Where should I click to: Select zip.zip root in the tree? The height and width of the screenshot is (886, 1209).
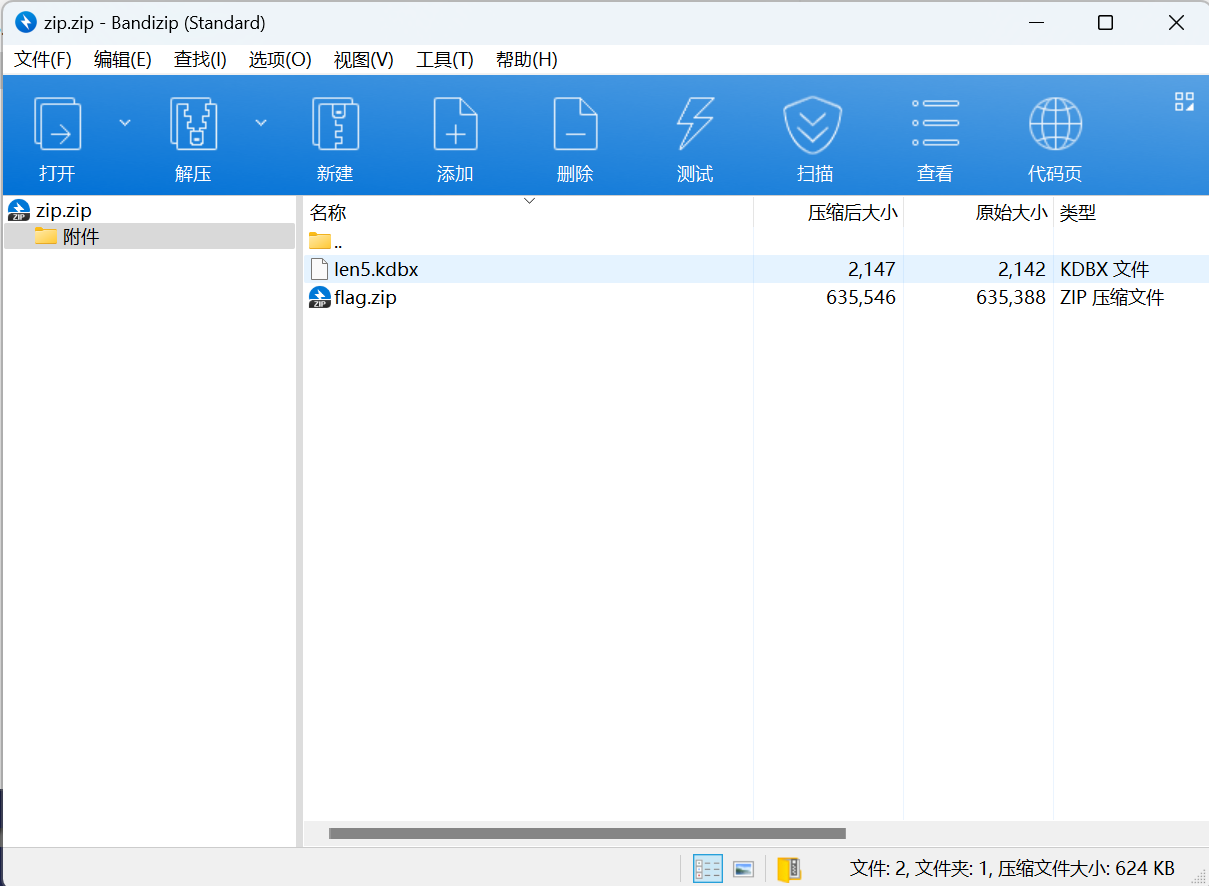coord(63,211)
